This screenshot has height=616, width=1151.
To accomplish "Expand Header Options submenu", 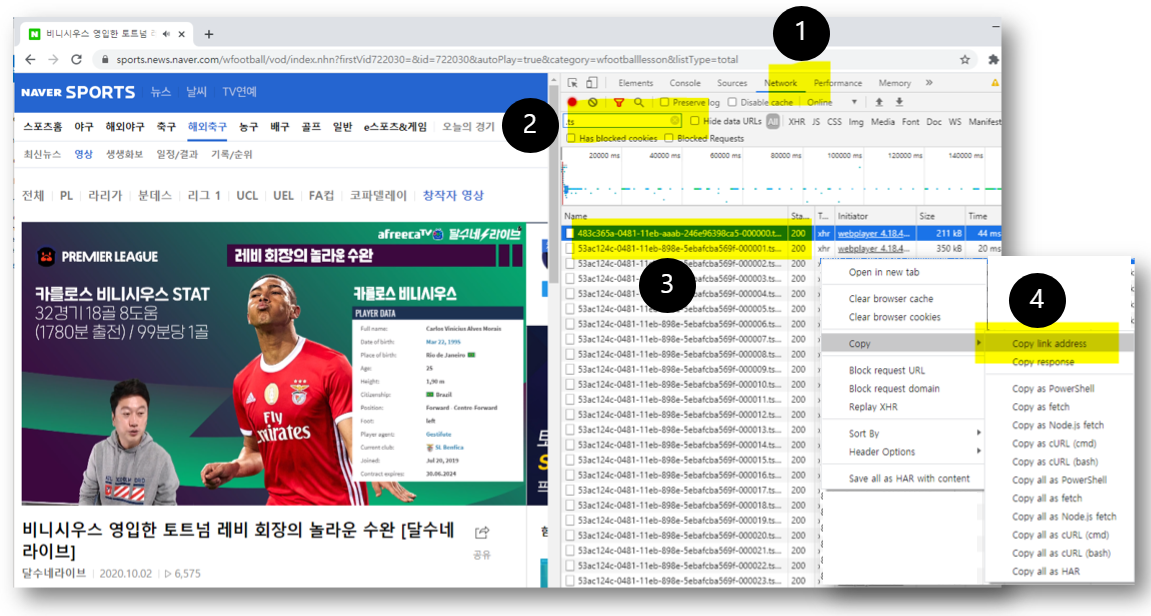I will coord(904,452).
